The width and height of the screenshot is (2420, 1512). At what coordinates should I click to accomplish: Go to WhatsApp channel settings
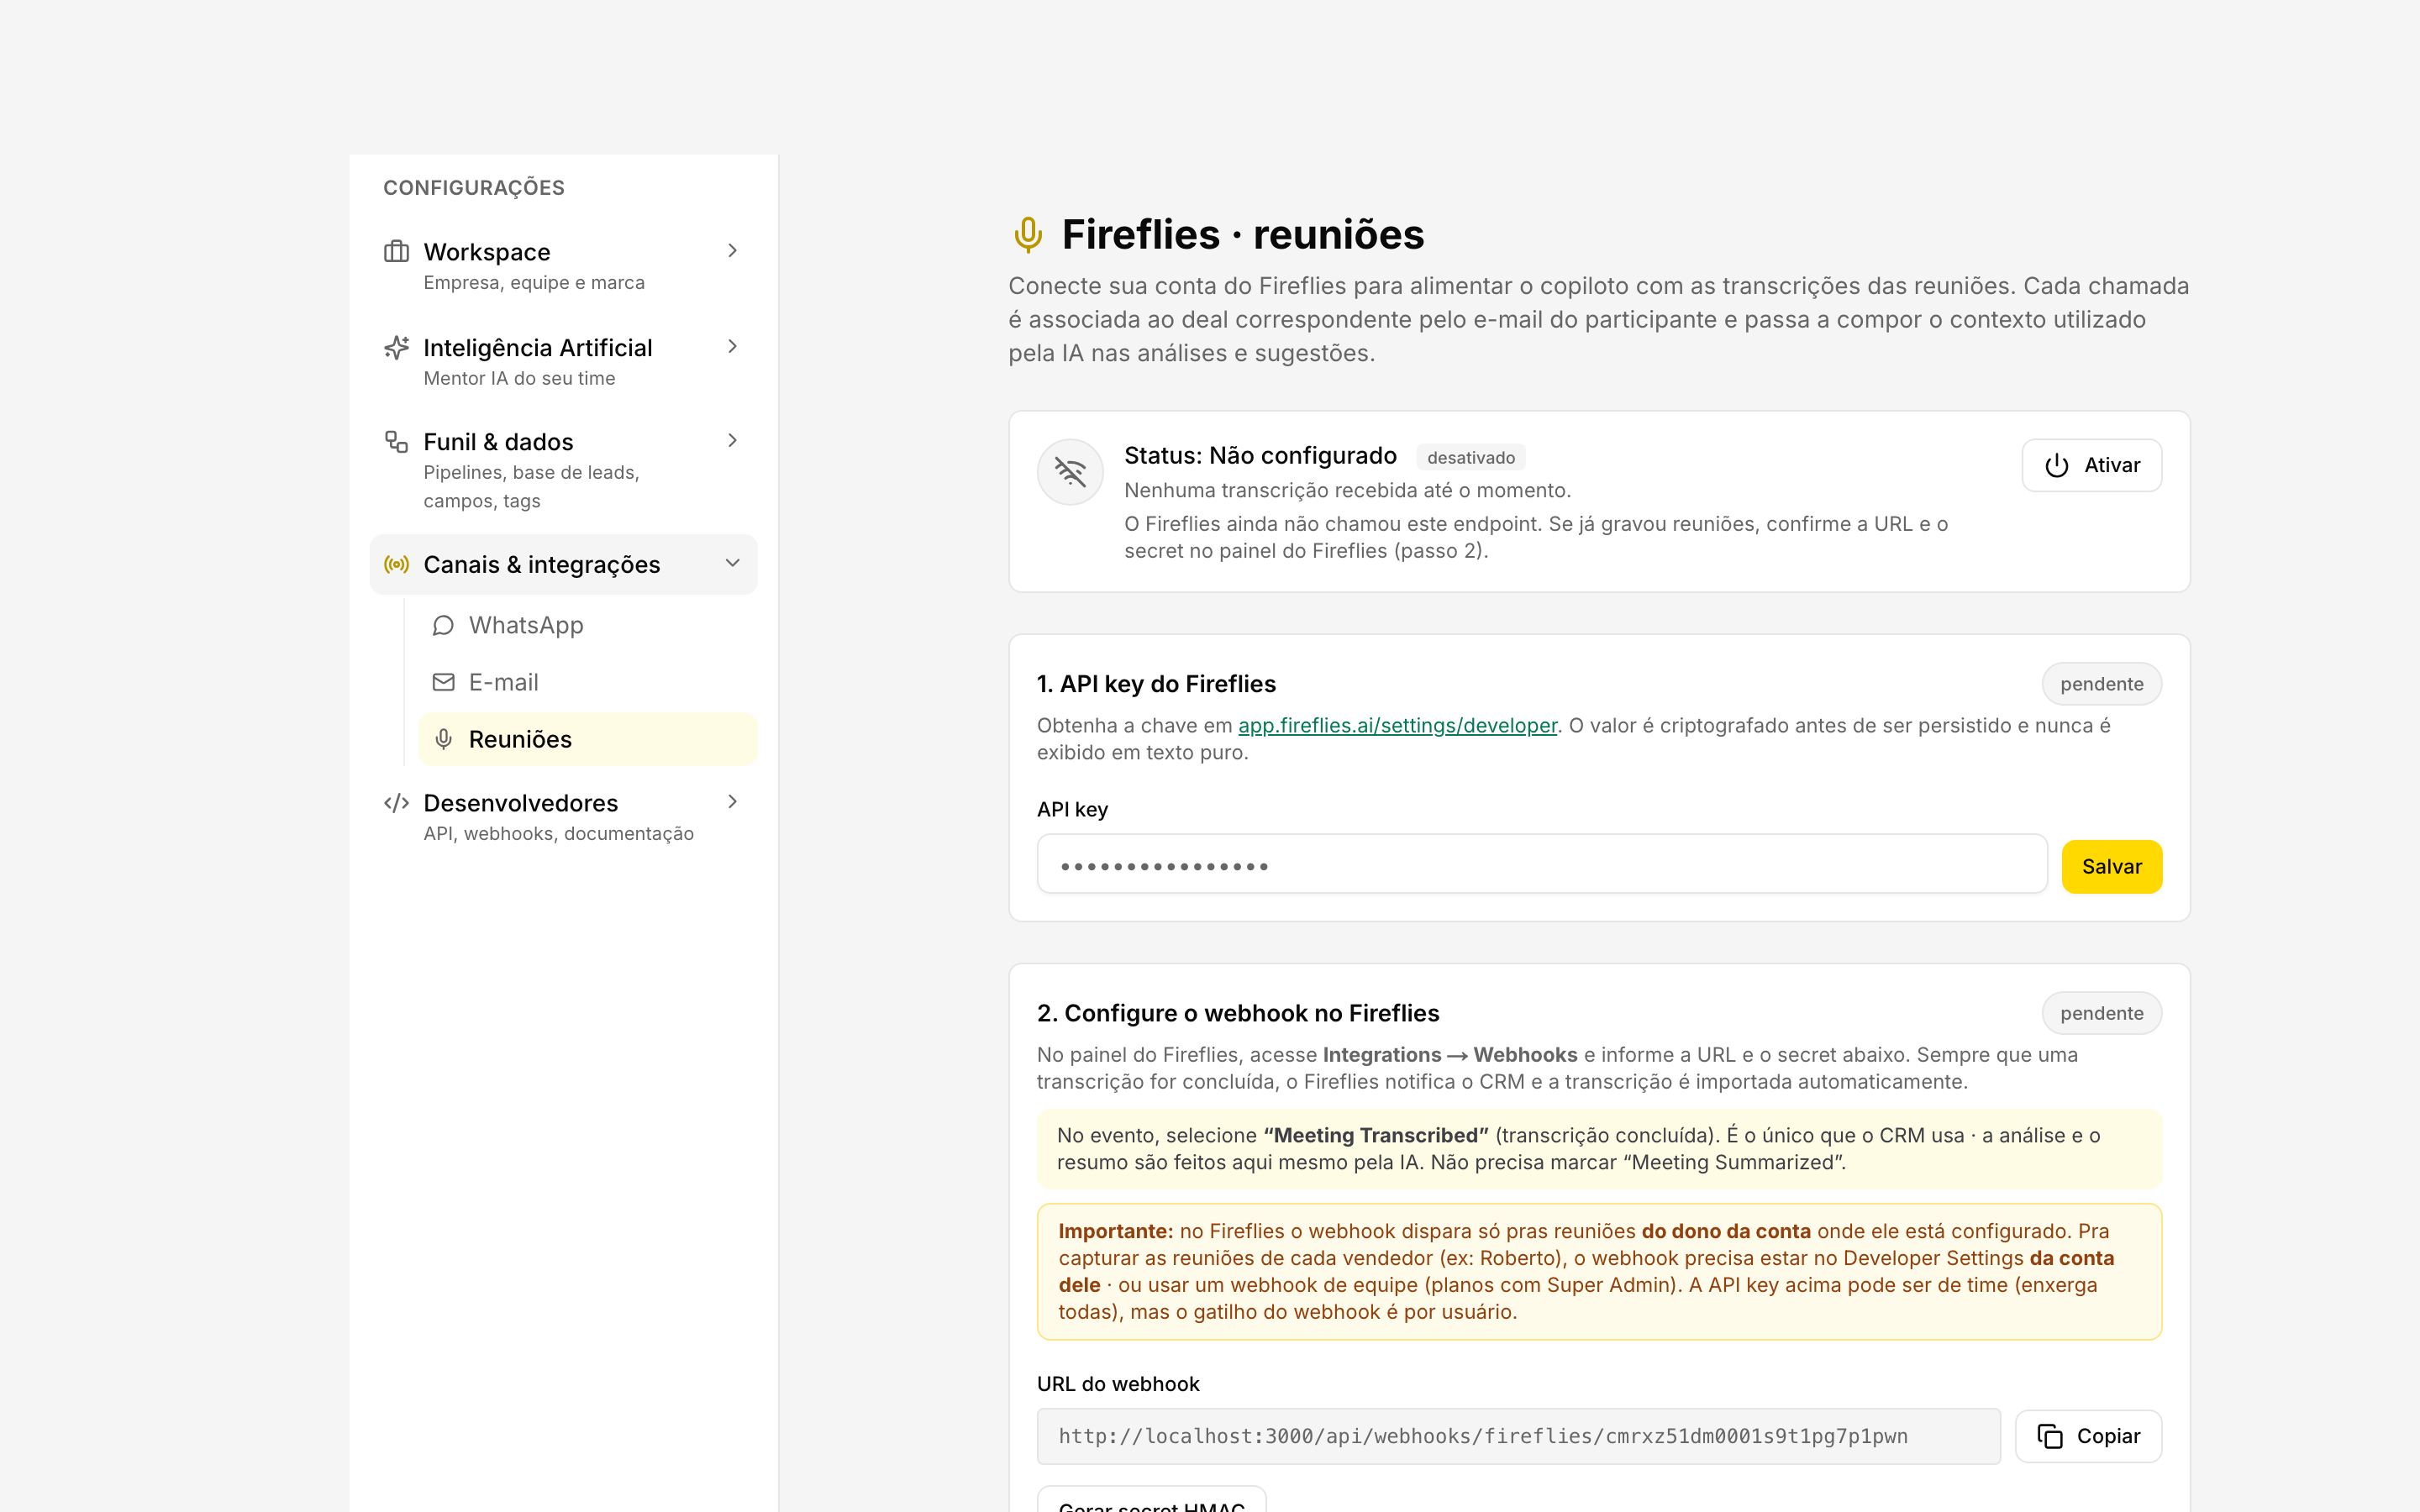tap(588, 625)
